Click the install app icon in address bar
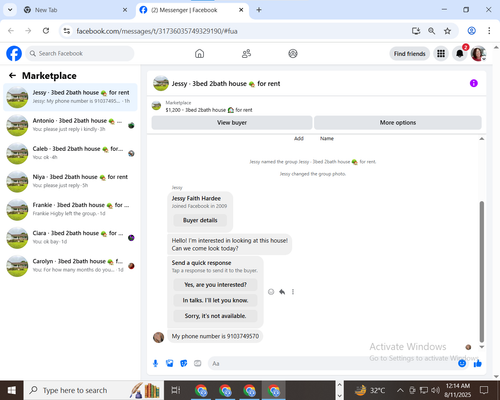The height and width of the screenshot is (400, 500). point(416,31)
